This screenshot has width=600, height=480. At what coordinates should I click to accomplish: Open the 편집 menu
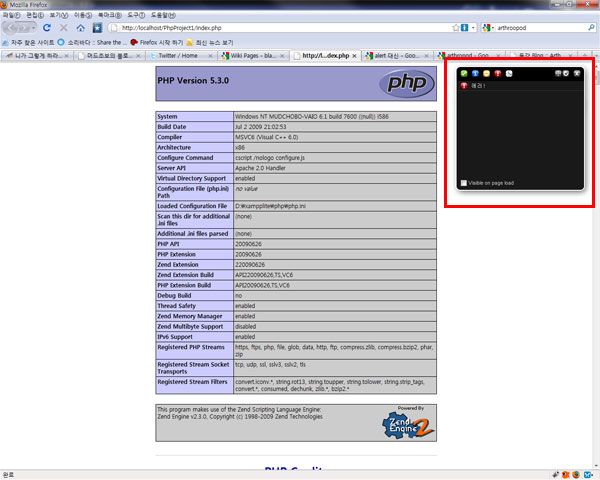[x=35, y=15]
